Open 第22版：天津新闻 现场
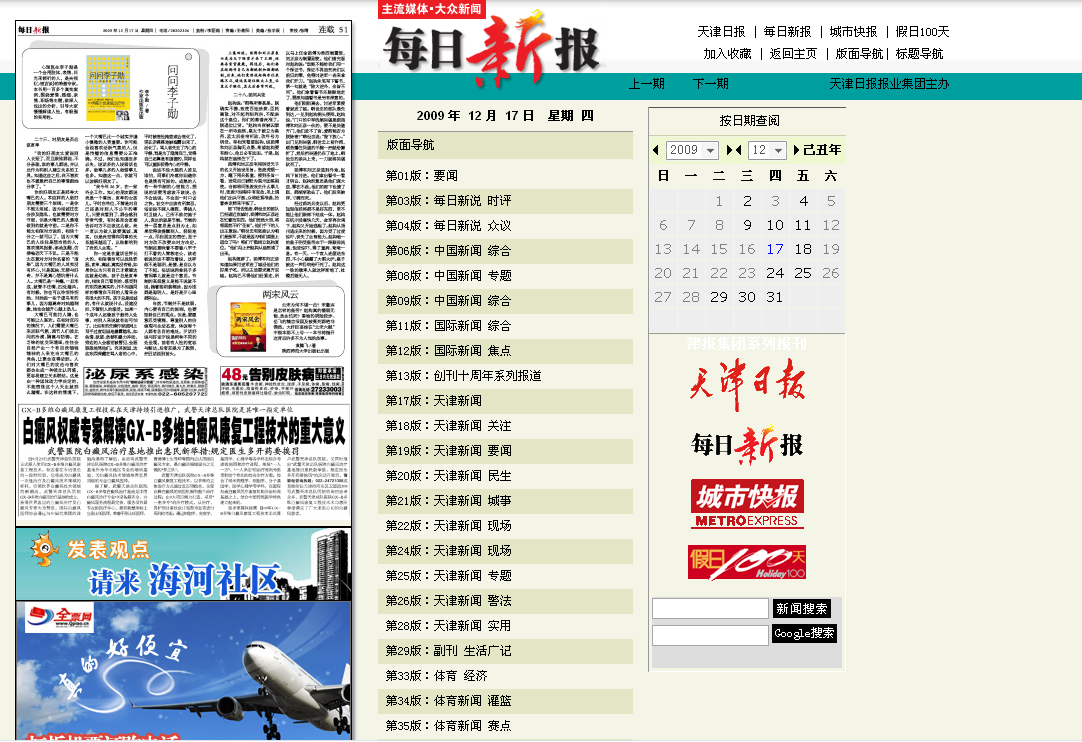This screenshot has height=742, width=1082. [449, 526]
